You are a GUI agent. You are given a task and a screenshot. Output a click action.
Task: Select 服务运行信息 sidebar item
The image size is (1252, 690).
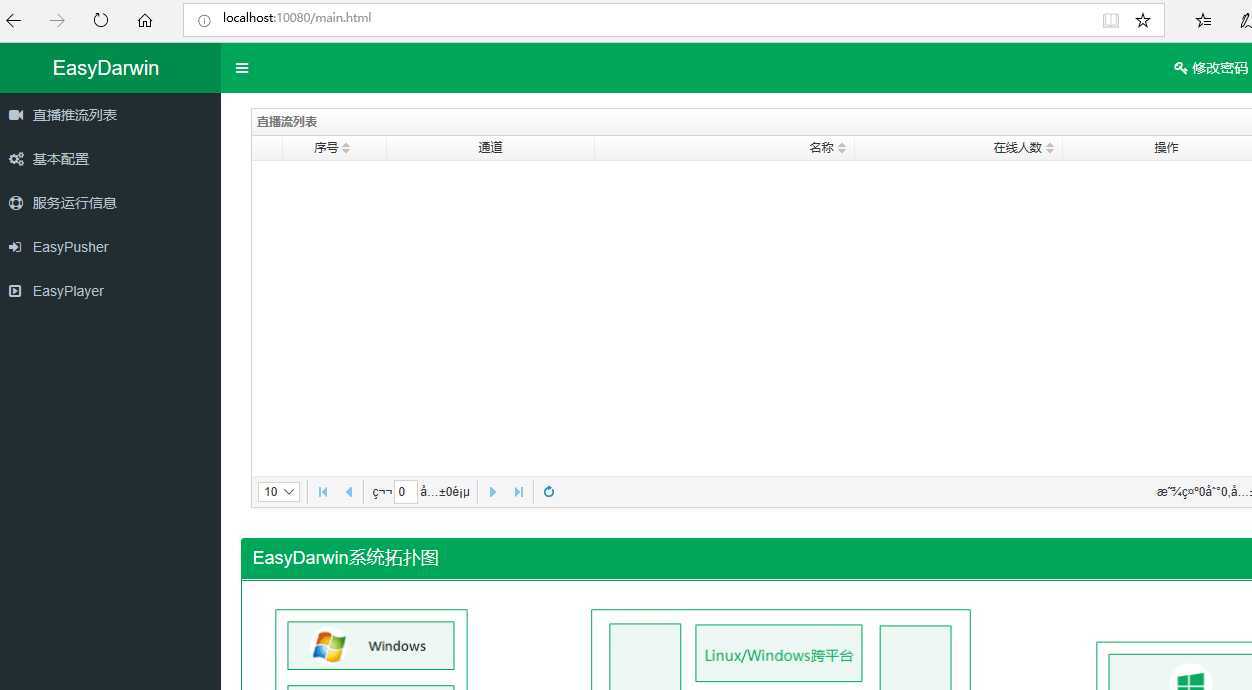tap(75, 203)
